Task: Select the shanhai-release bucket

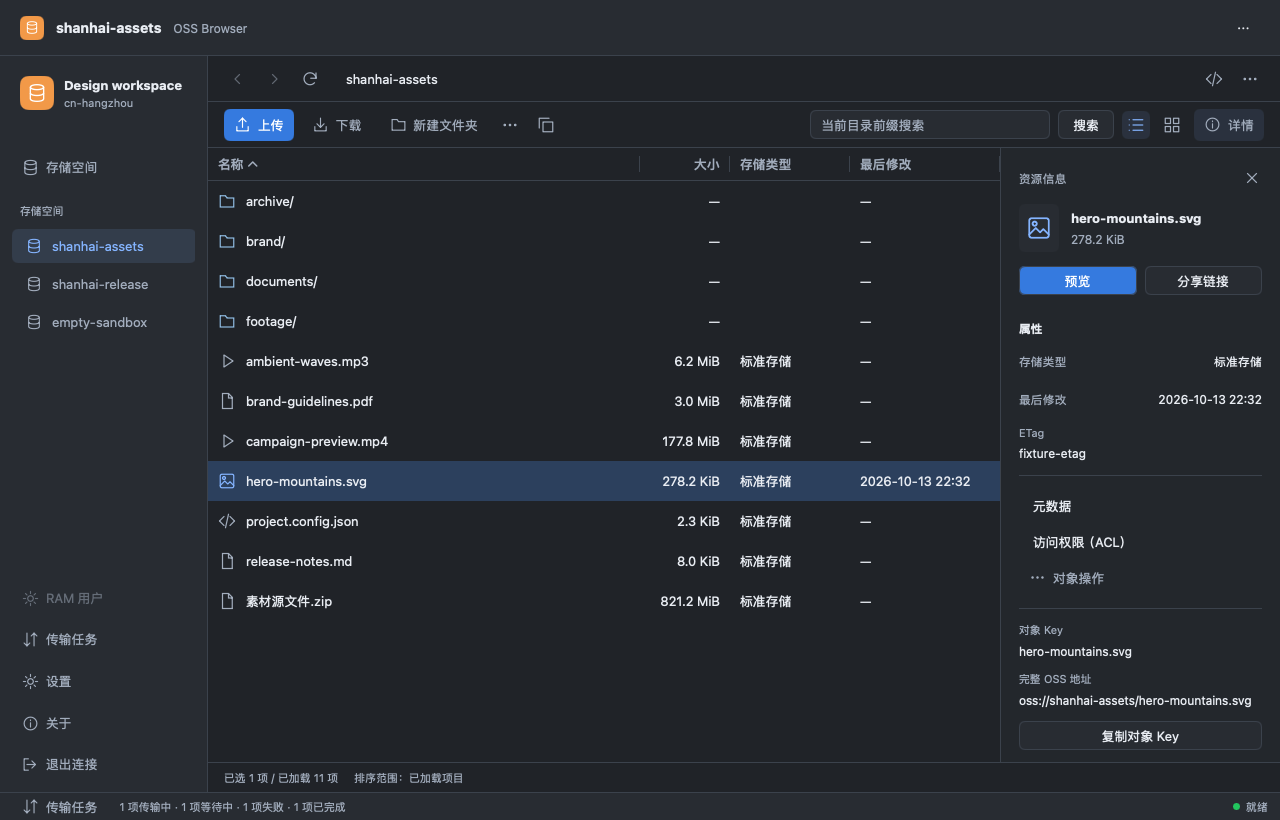Action: [x=103, y=284]
